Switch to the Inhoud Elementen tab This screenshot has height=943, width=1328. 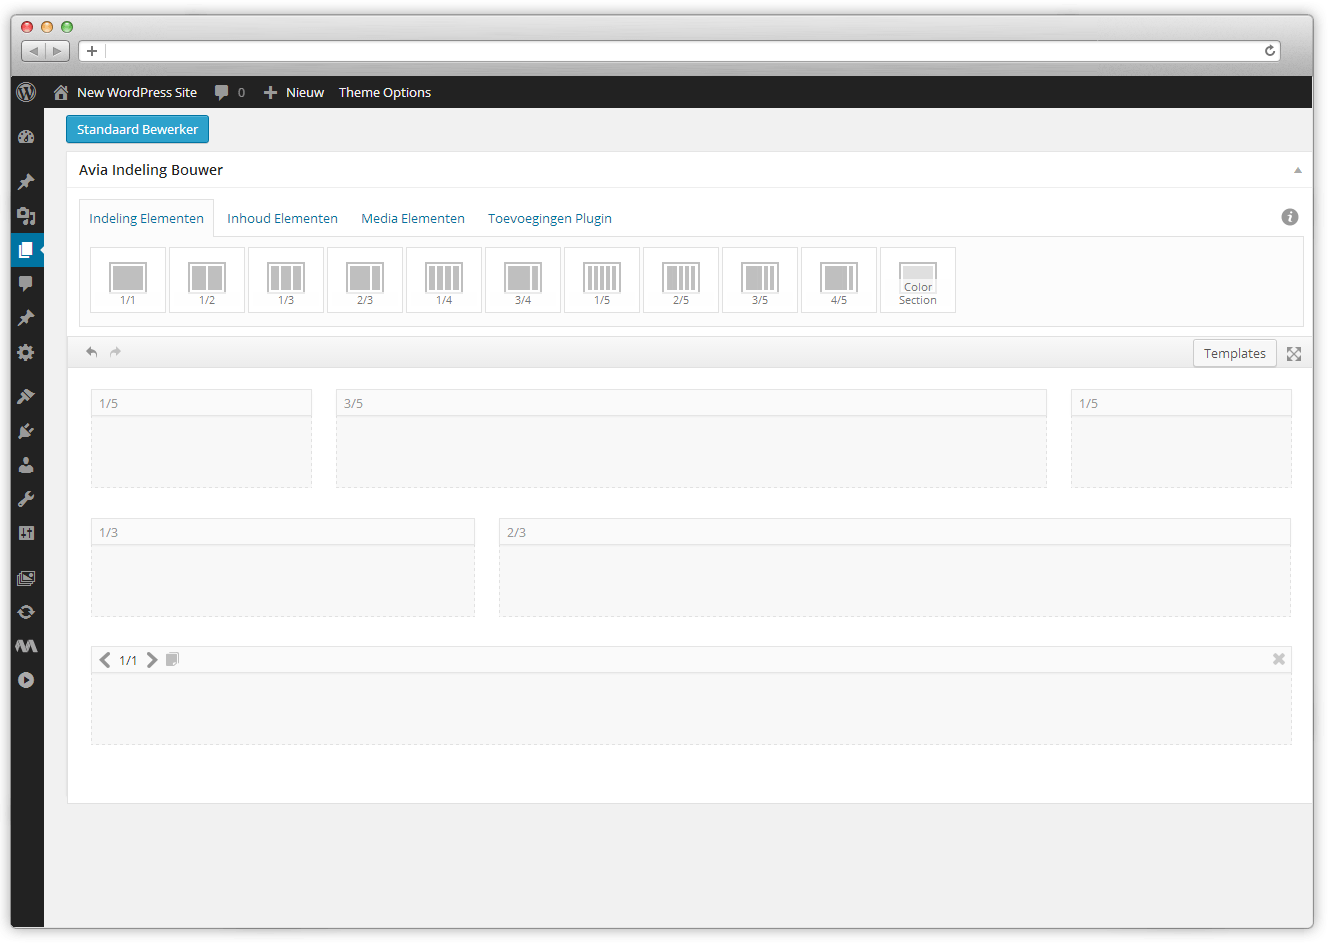[x=283, y=217]
